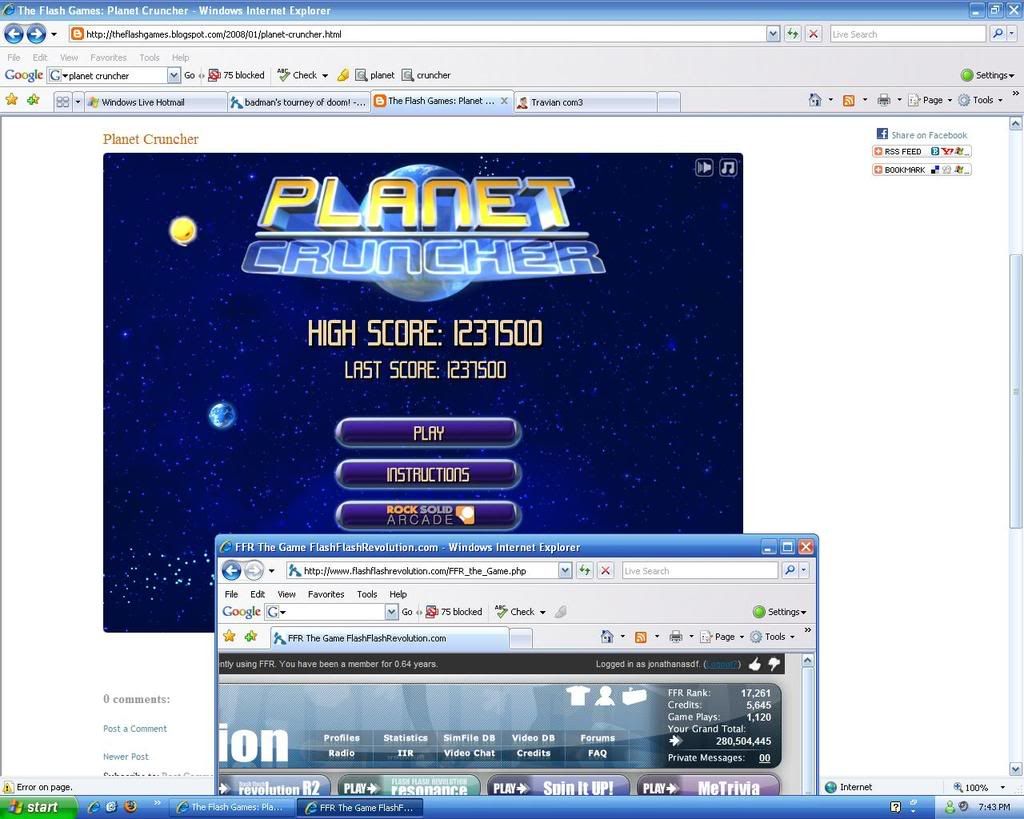Click the main page vertical scrollbar thumb
1024x819 pixels.
click(x=1015, y=320)
